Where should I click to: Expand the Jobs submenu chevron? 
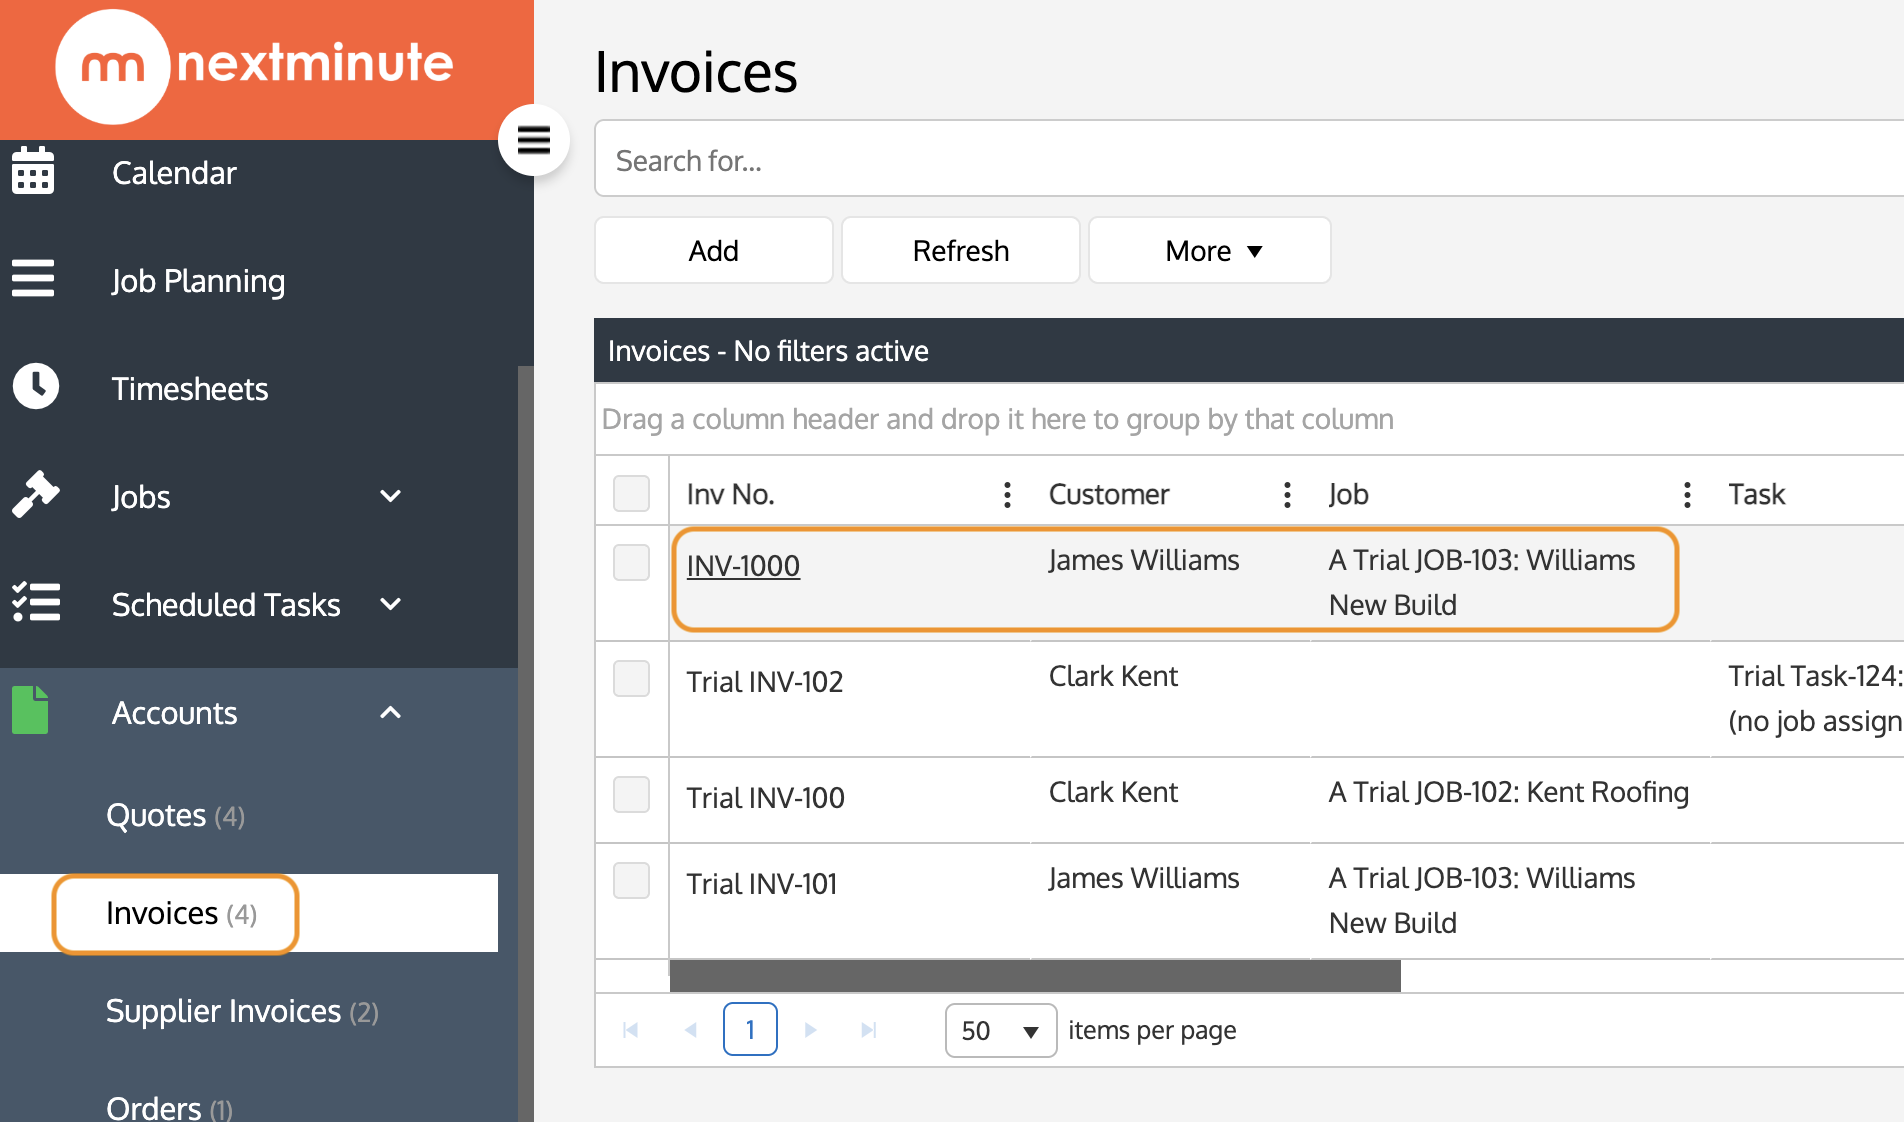tap(391, 496)
